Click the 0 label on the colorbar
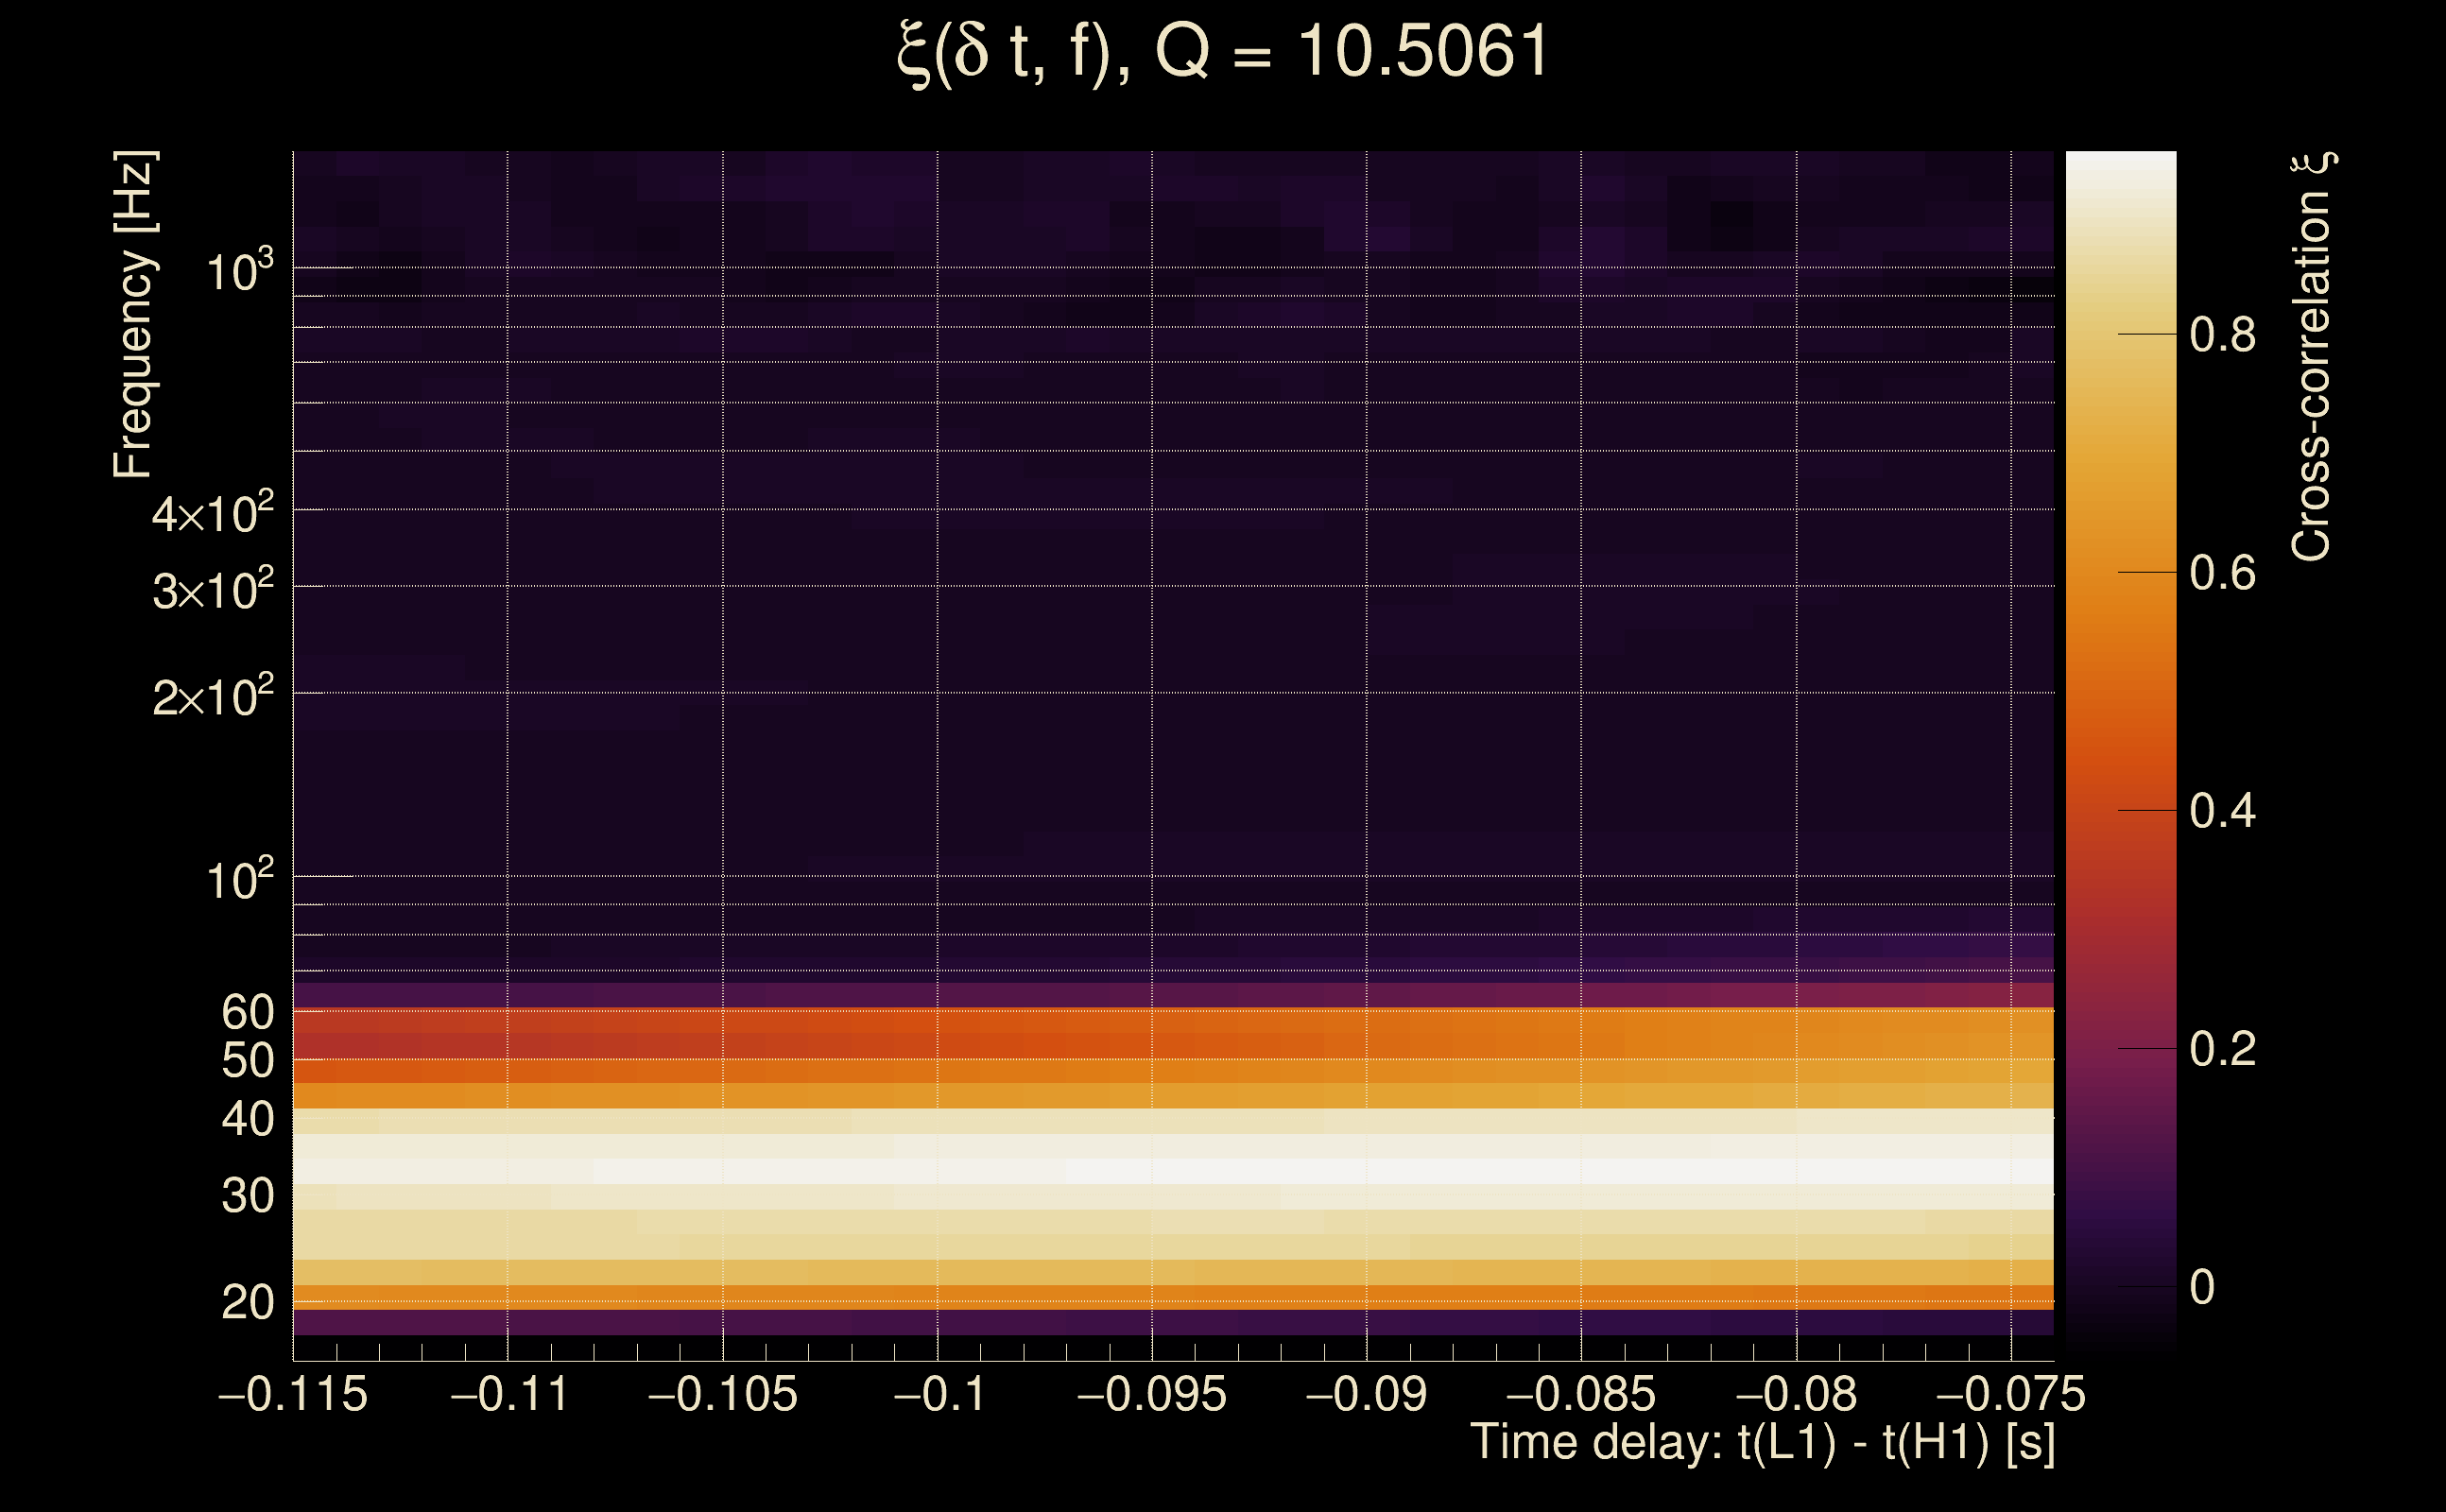This screenshot has height=1512, width=2446. pyautogui.click(x=2202, y=1287)
